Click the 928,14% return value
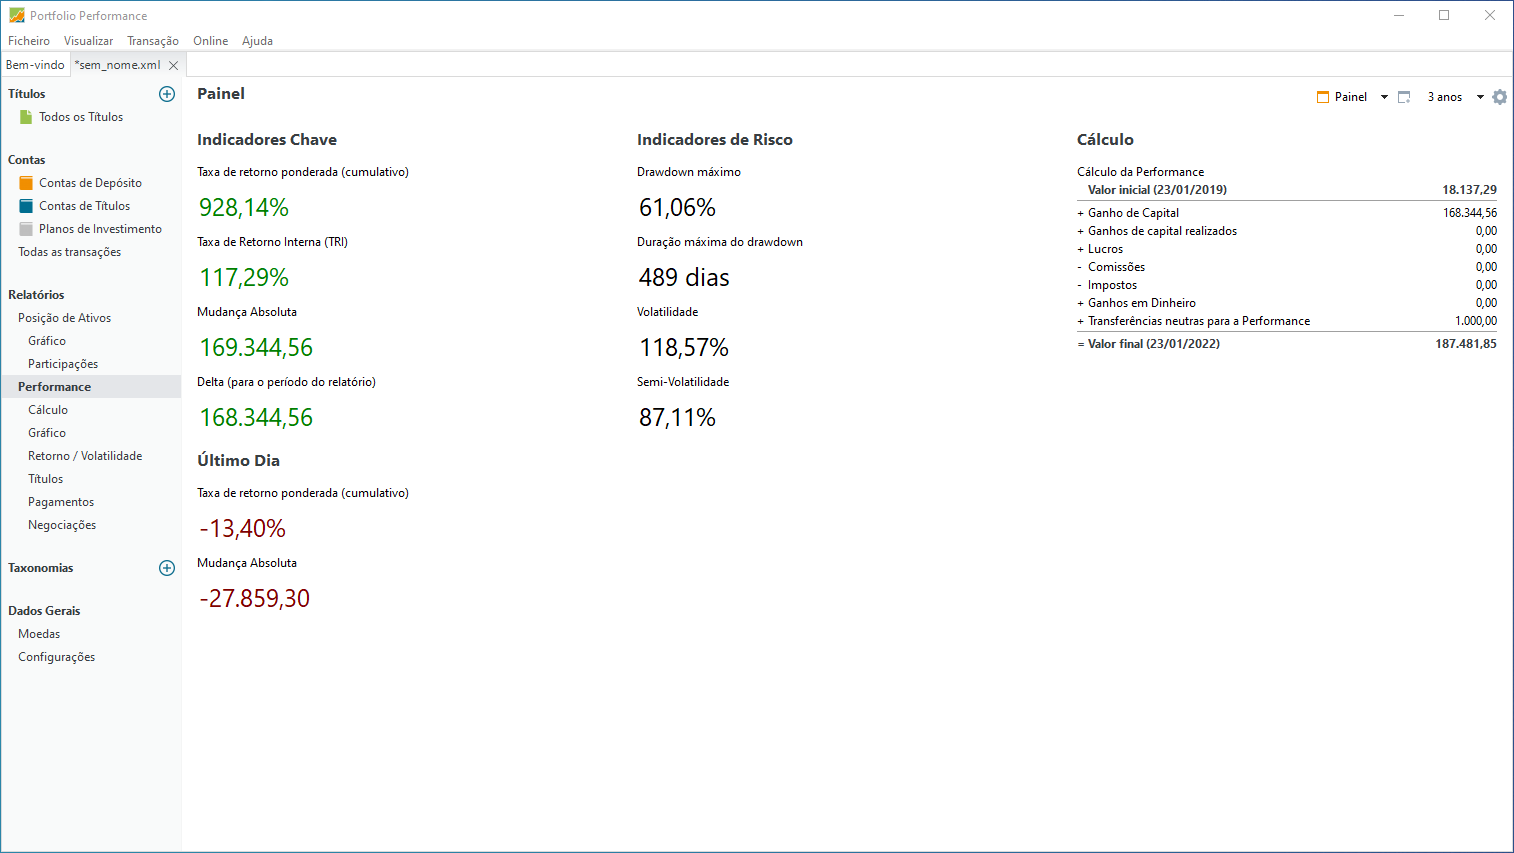The width and height of the screenshot is (1514, 853). [x=244, y=207]
